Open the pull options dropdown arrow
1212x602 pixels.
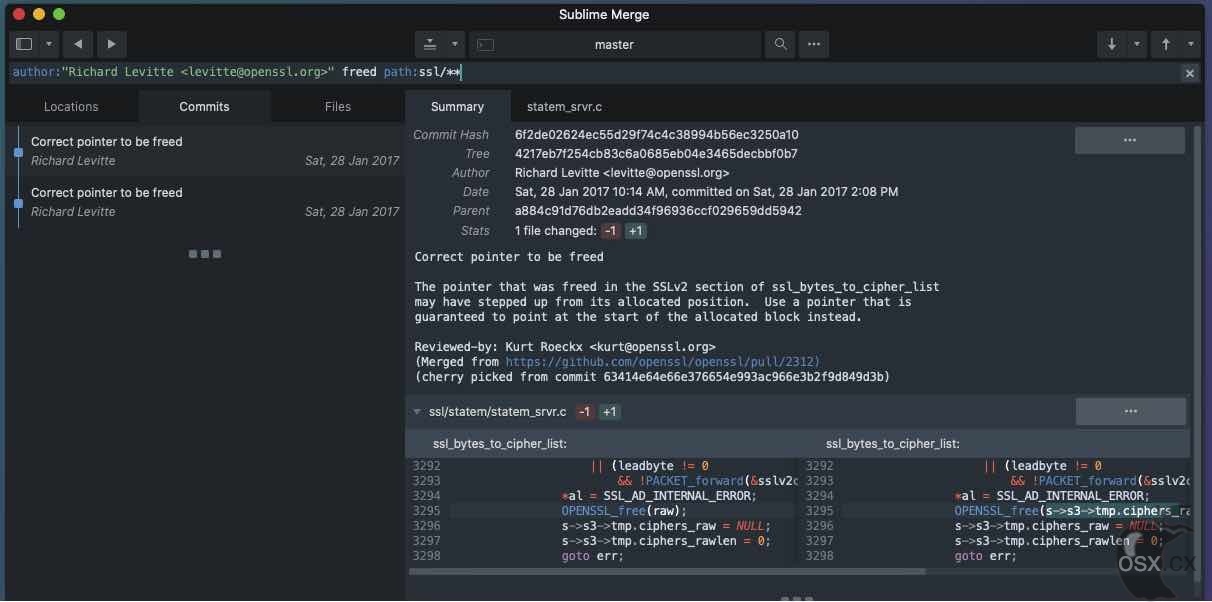1137,44
